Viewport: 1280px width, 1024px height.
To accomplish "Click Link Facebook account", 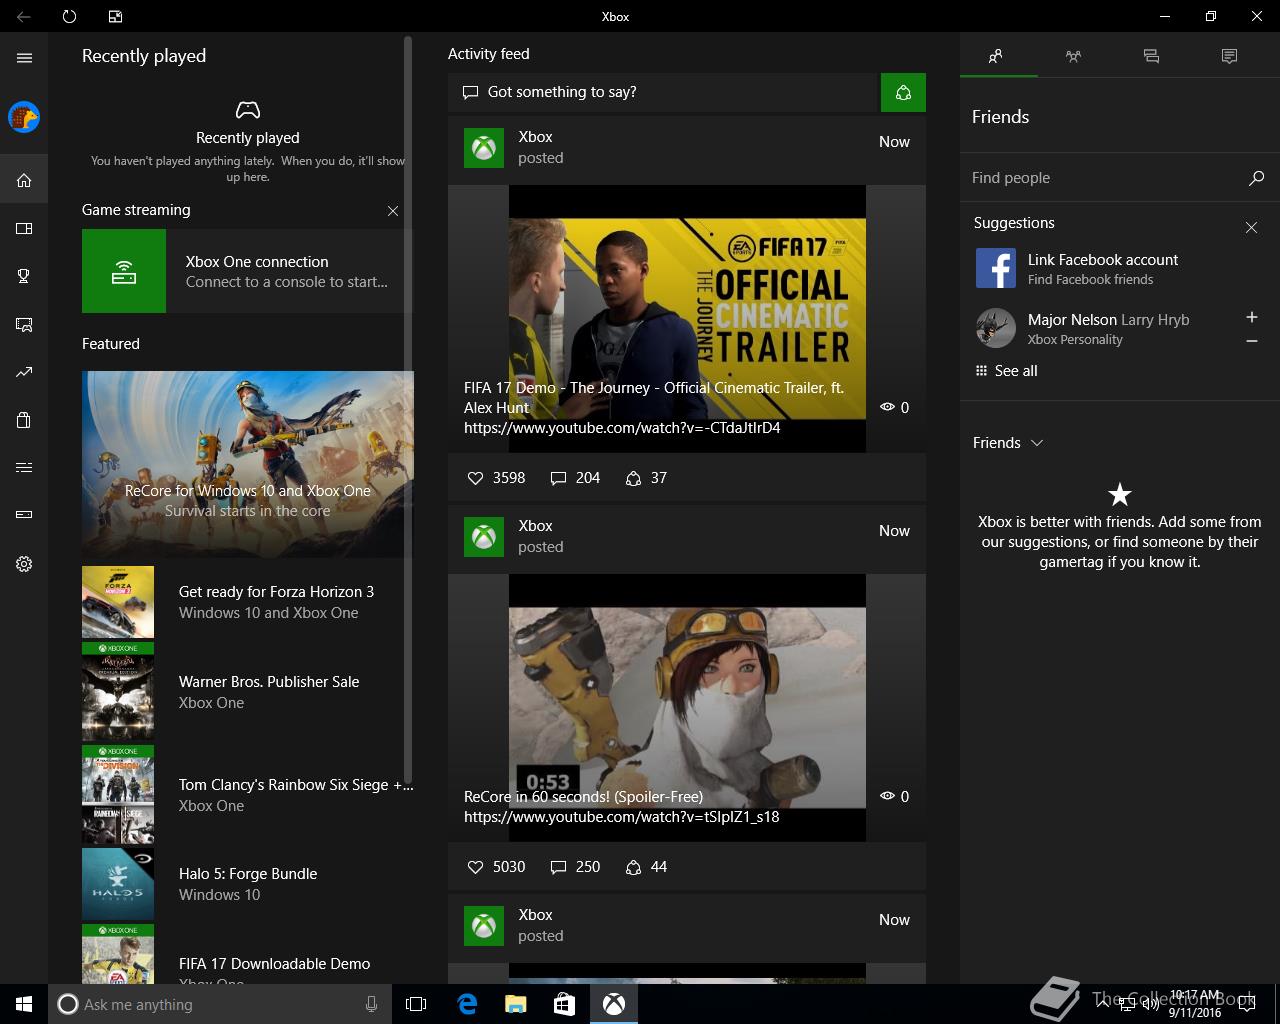I will 1102,260.
